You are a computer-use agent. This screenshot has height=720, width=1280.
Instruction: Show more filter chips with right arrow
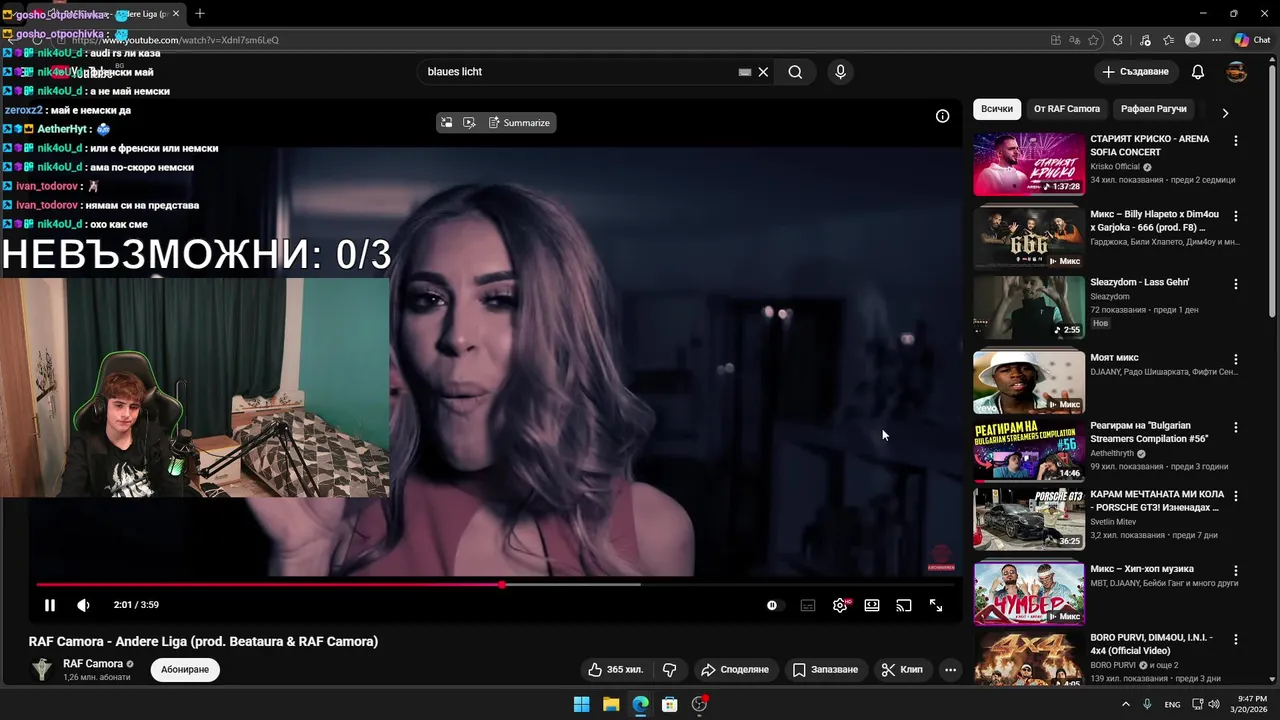click(x=1225, y=113)
